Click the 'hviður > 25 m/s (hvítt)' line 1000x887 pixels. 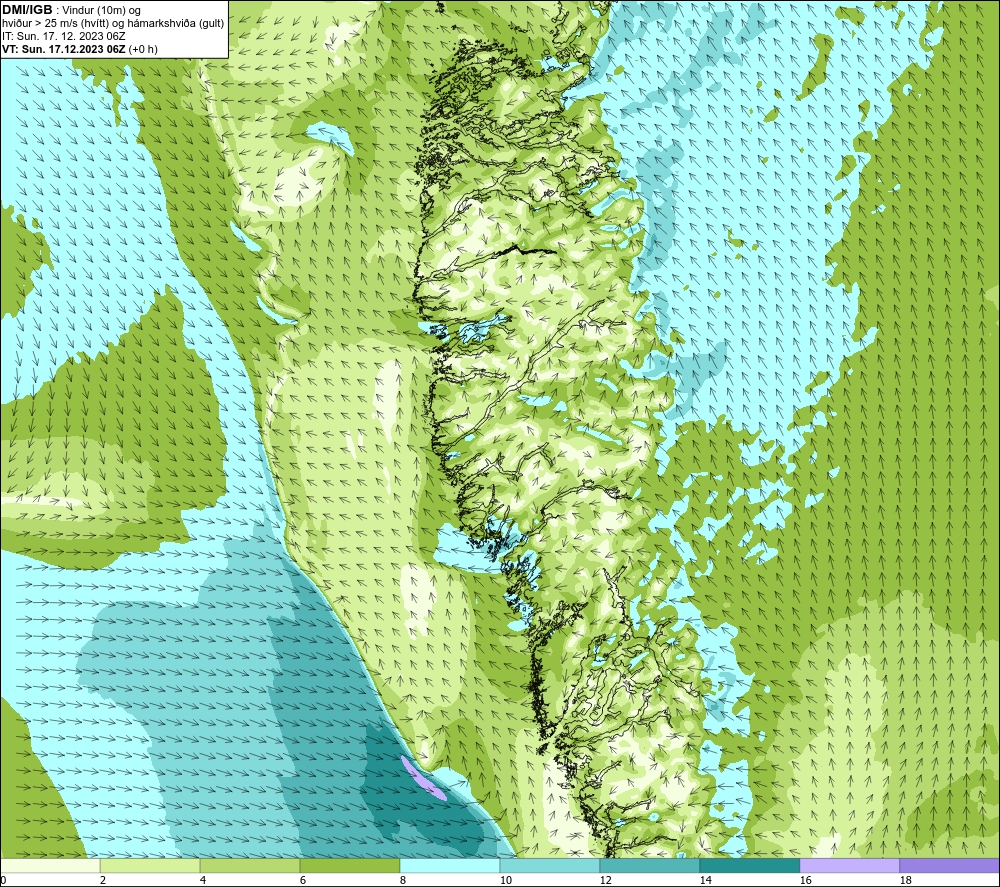113,24
